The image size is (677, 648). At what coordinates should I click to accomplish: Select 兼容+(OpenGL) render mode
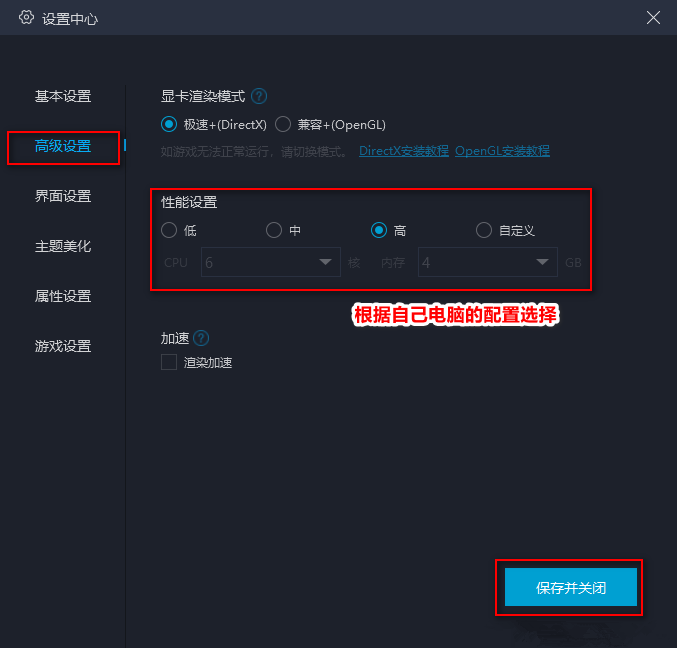point(283,124)
